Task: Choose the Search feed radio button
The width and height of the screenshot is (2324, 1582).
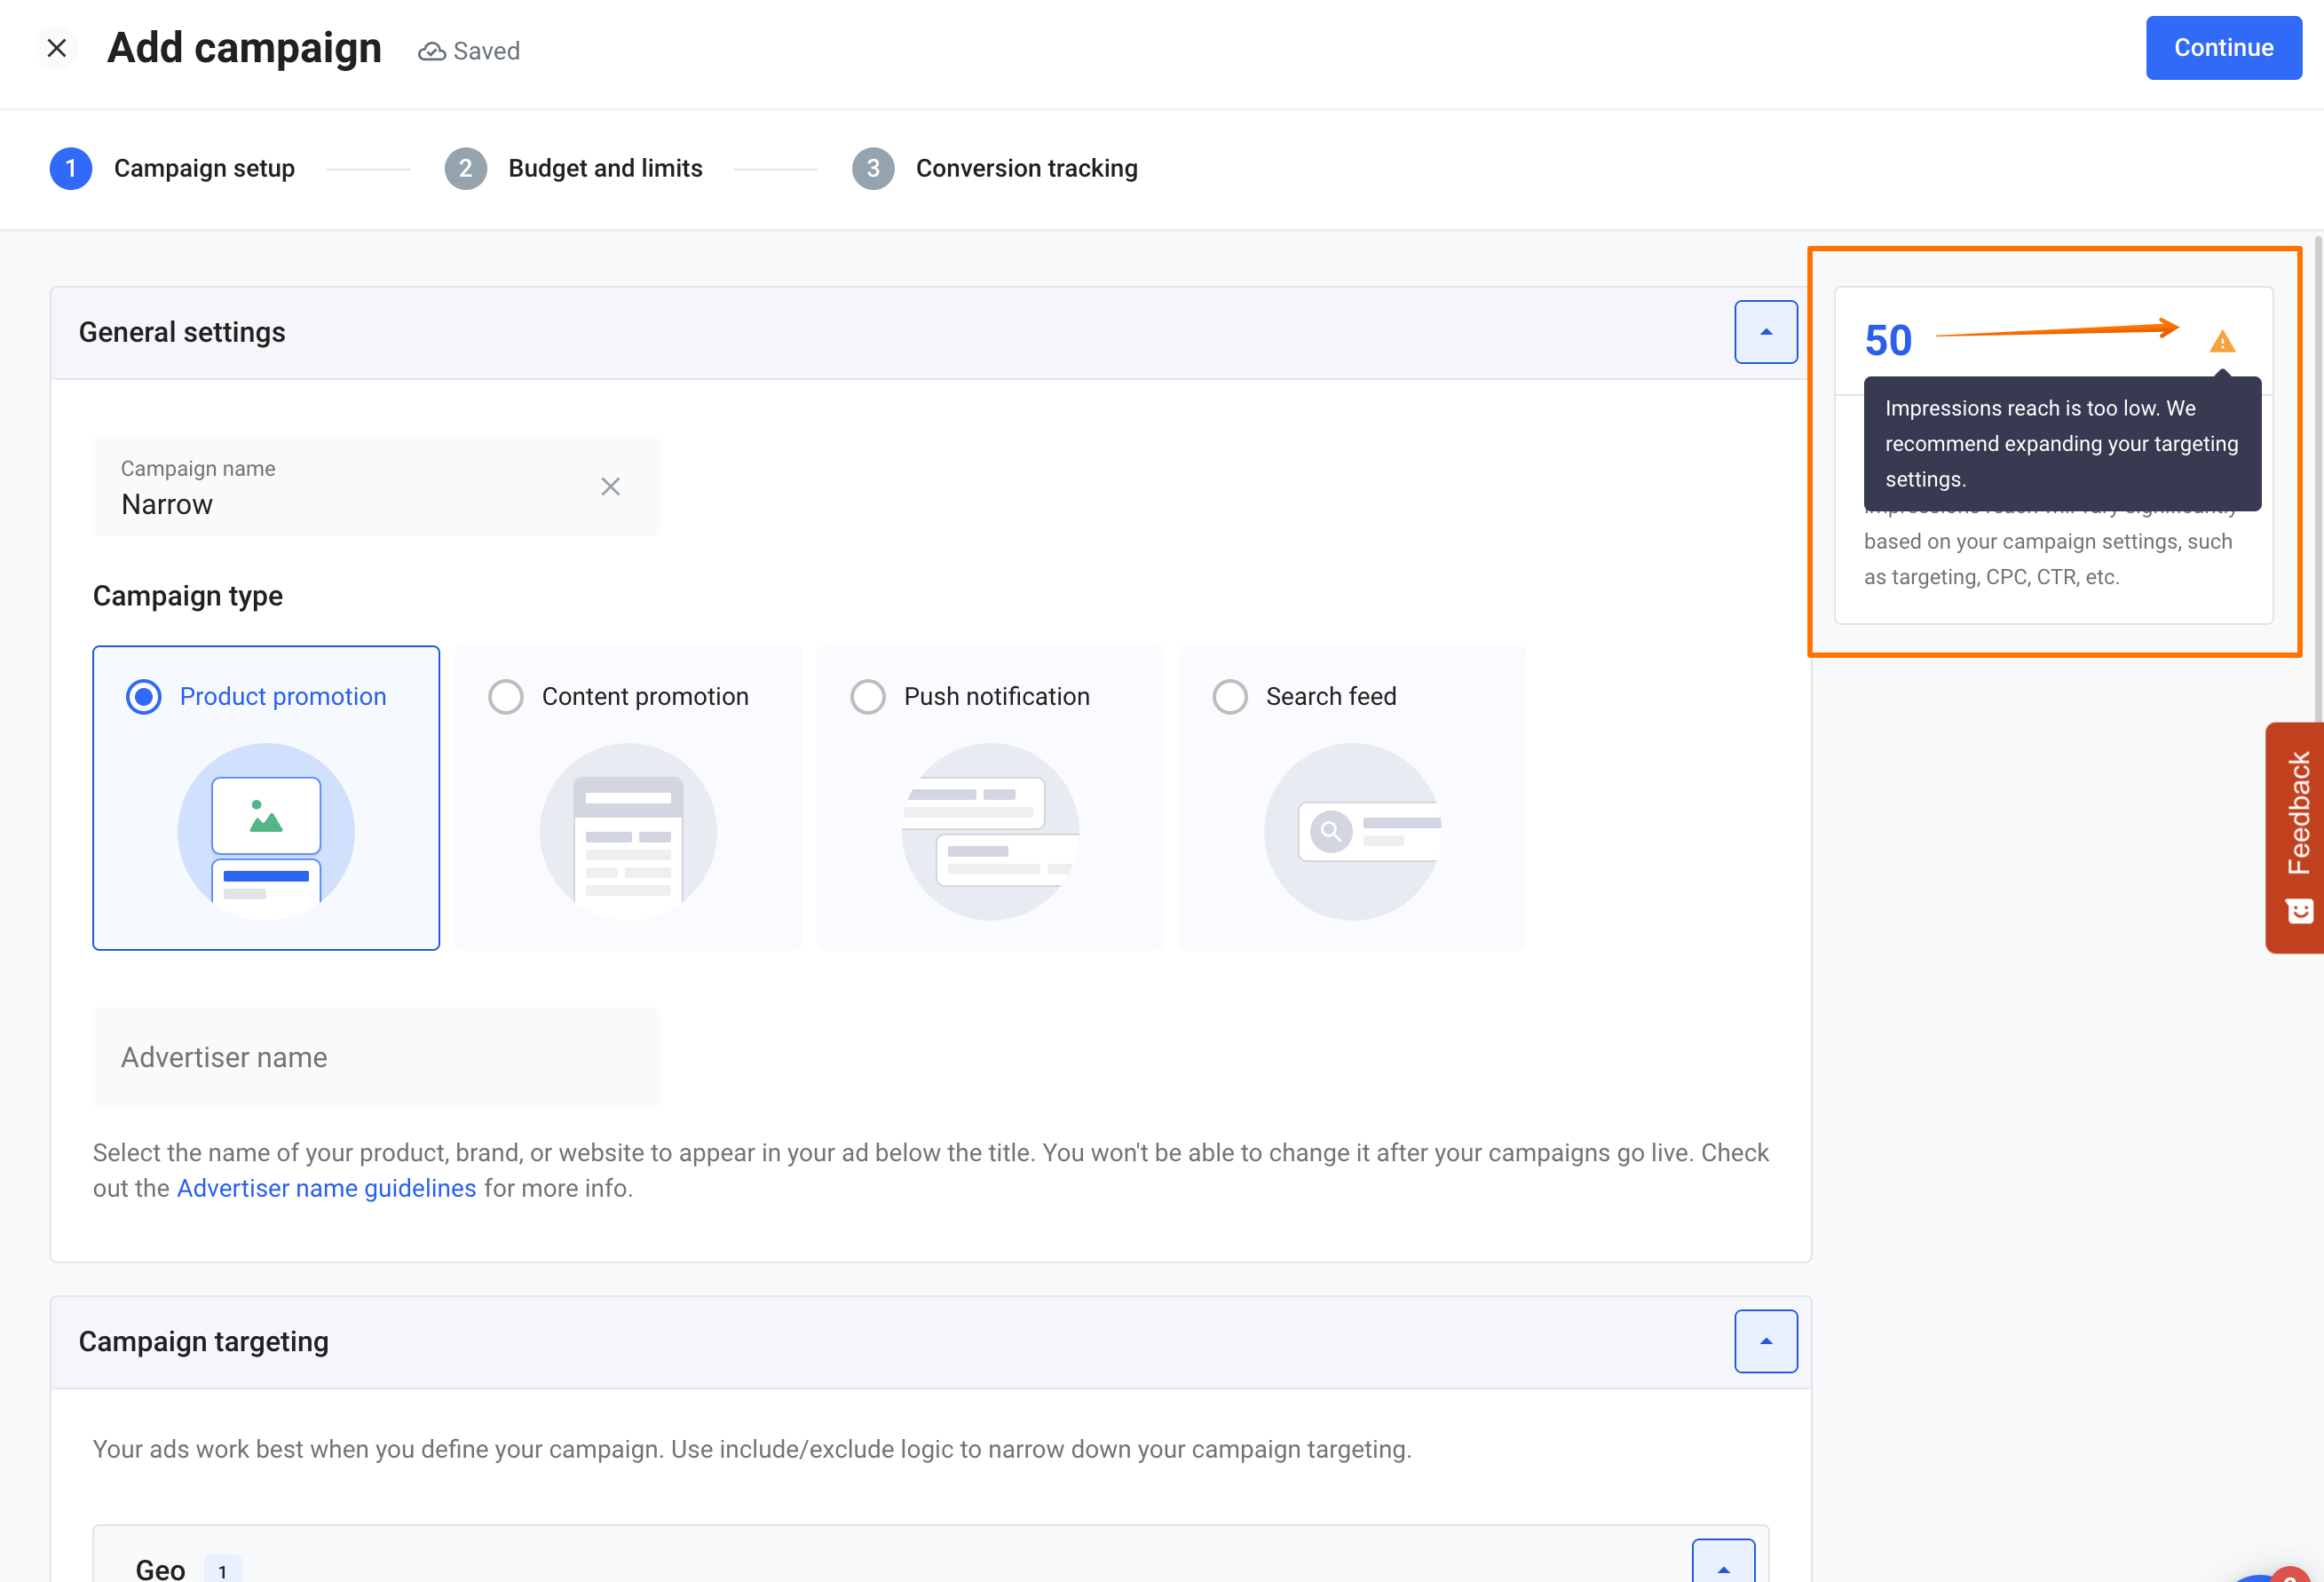Action: point(1230,696)
